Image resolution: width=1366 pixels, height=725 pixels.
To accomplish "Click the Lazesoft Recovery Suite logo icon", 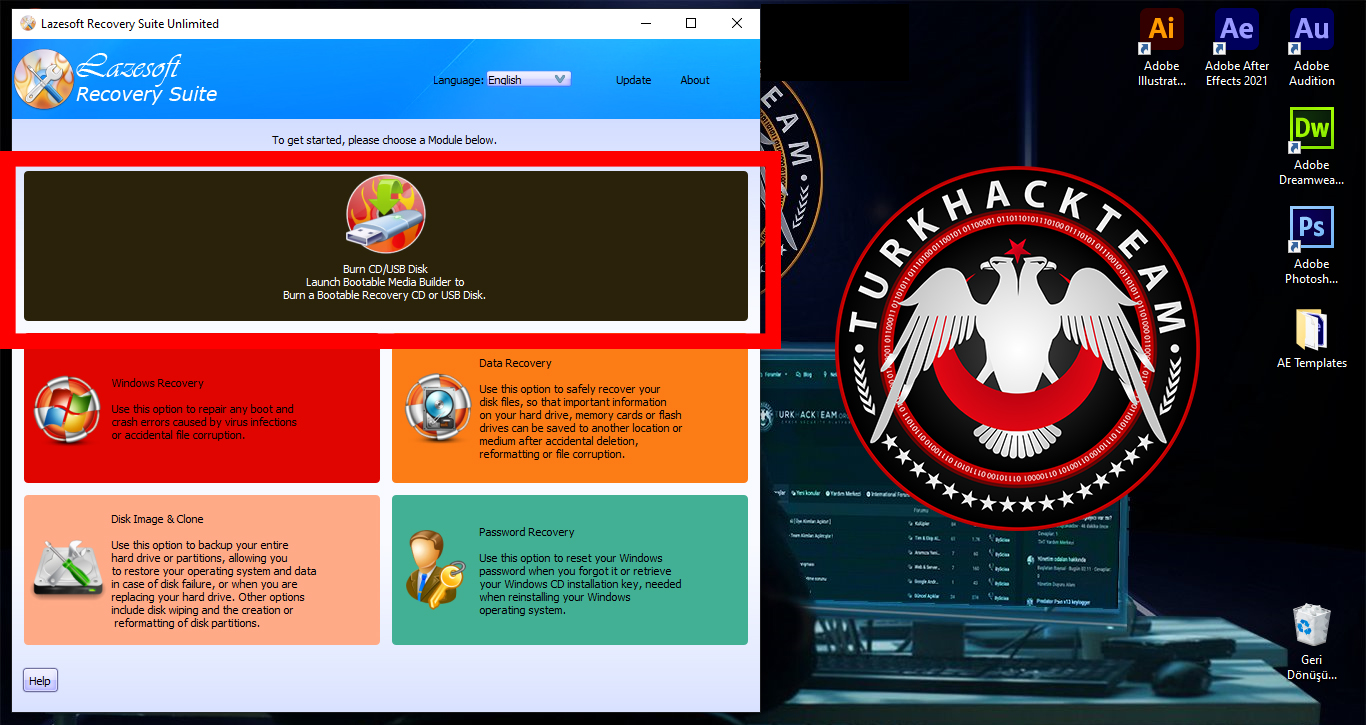I will click(43, 79).
